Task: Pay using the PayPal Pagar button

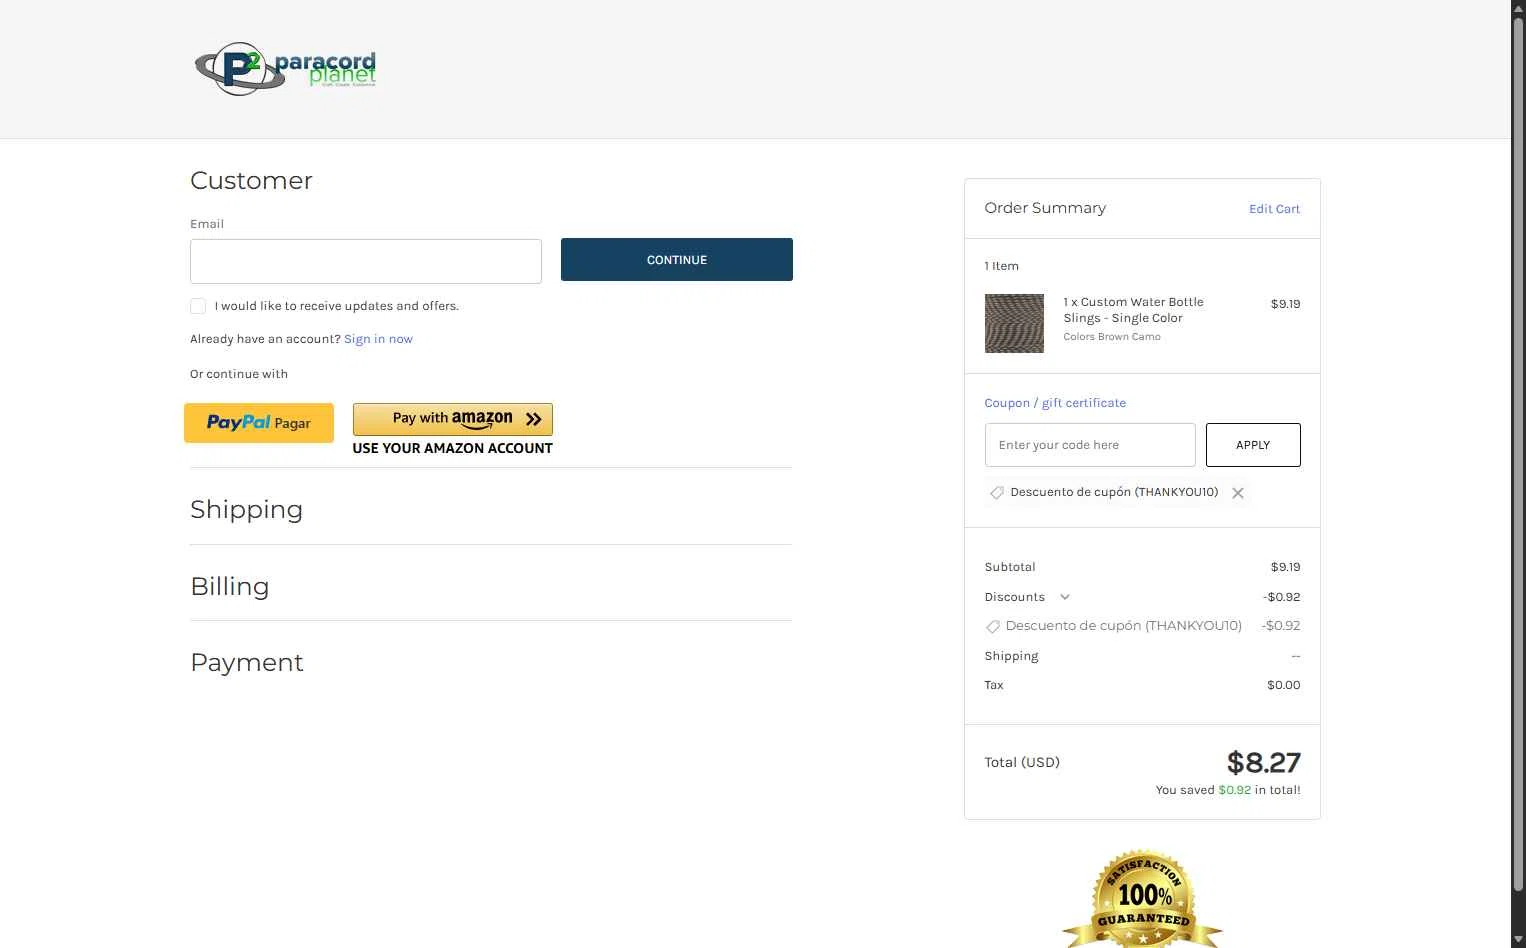Action: click(259, 423)
